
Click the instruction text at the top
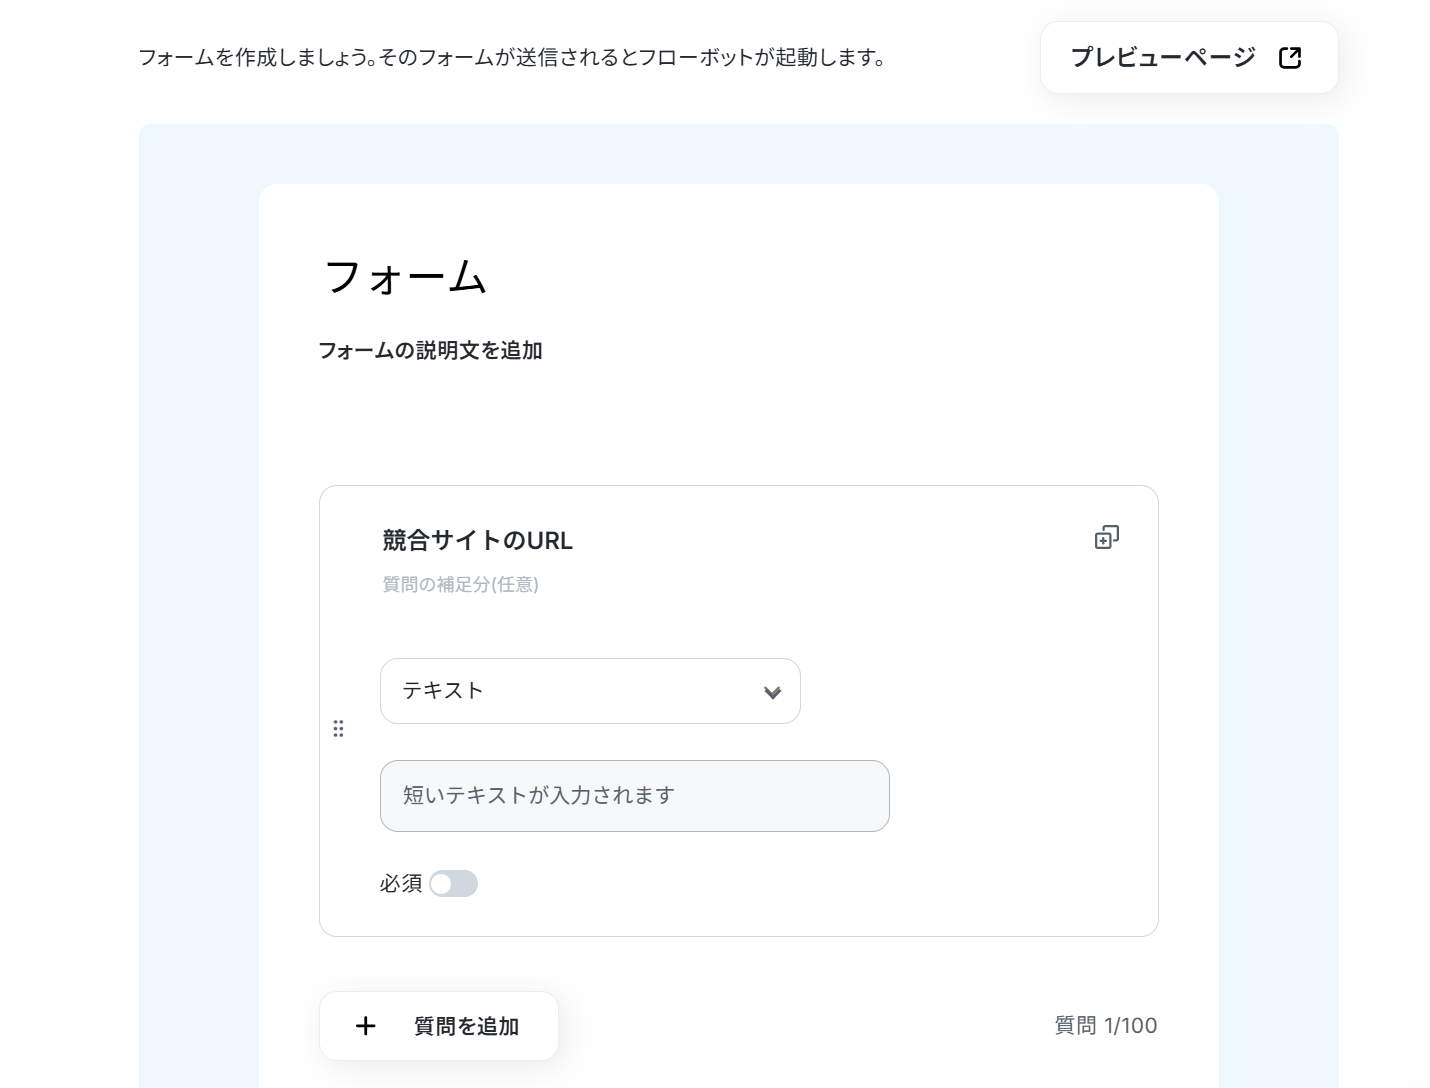511,58
